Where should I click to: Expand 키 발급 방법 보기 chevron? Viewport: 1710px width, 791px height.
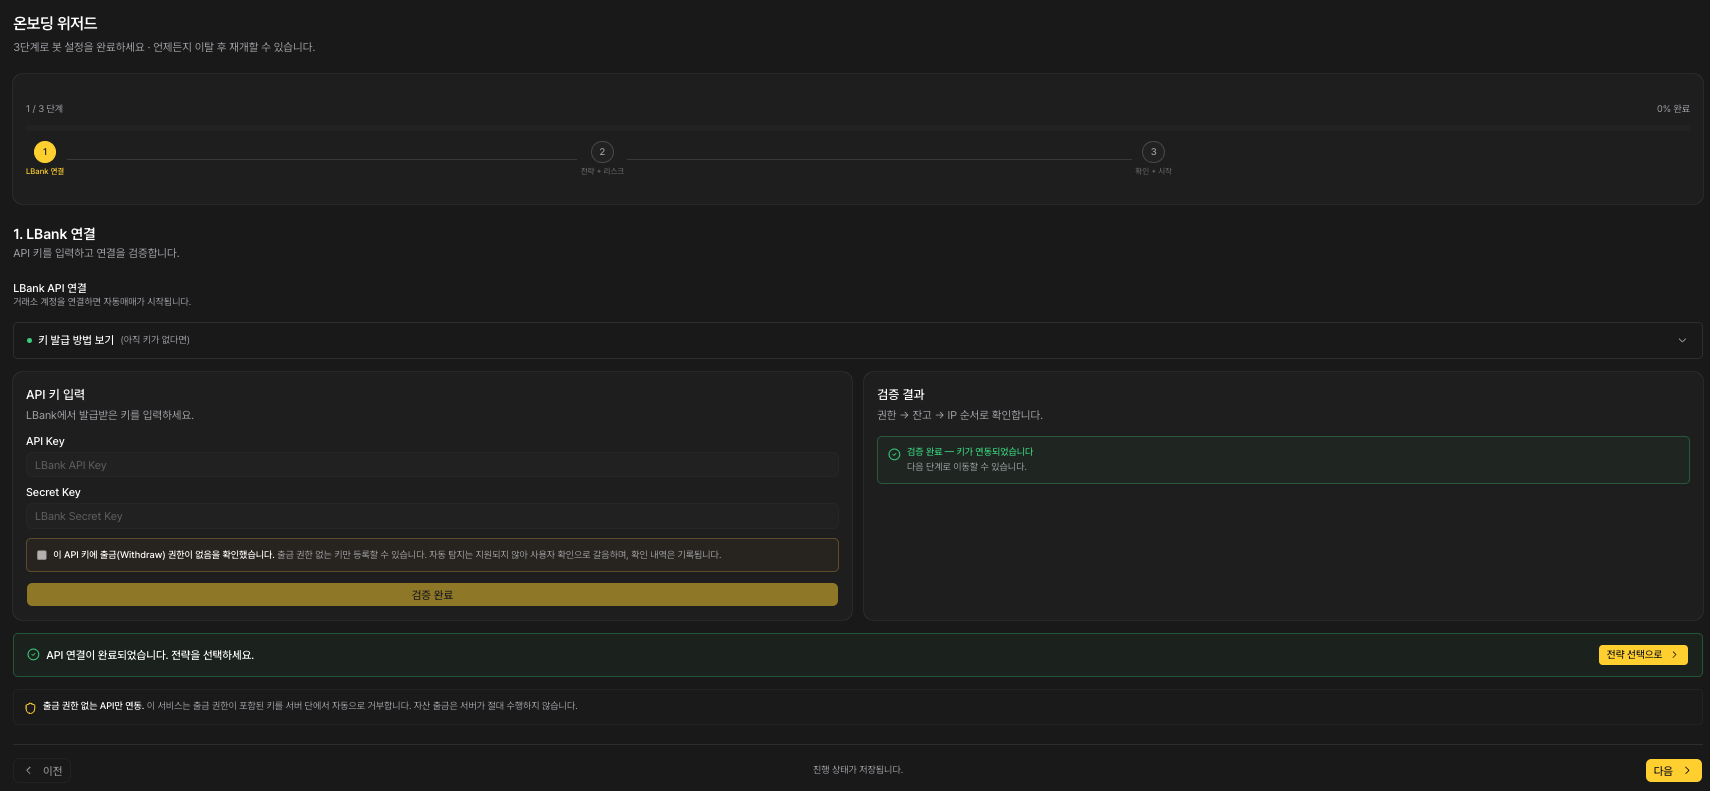click(x=1682, y=341)
